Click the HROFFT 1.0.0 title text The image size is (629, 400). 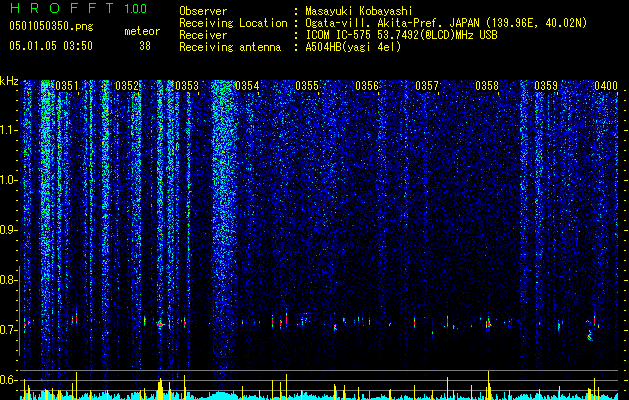tap(78, 8)
